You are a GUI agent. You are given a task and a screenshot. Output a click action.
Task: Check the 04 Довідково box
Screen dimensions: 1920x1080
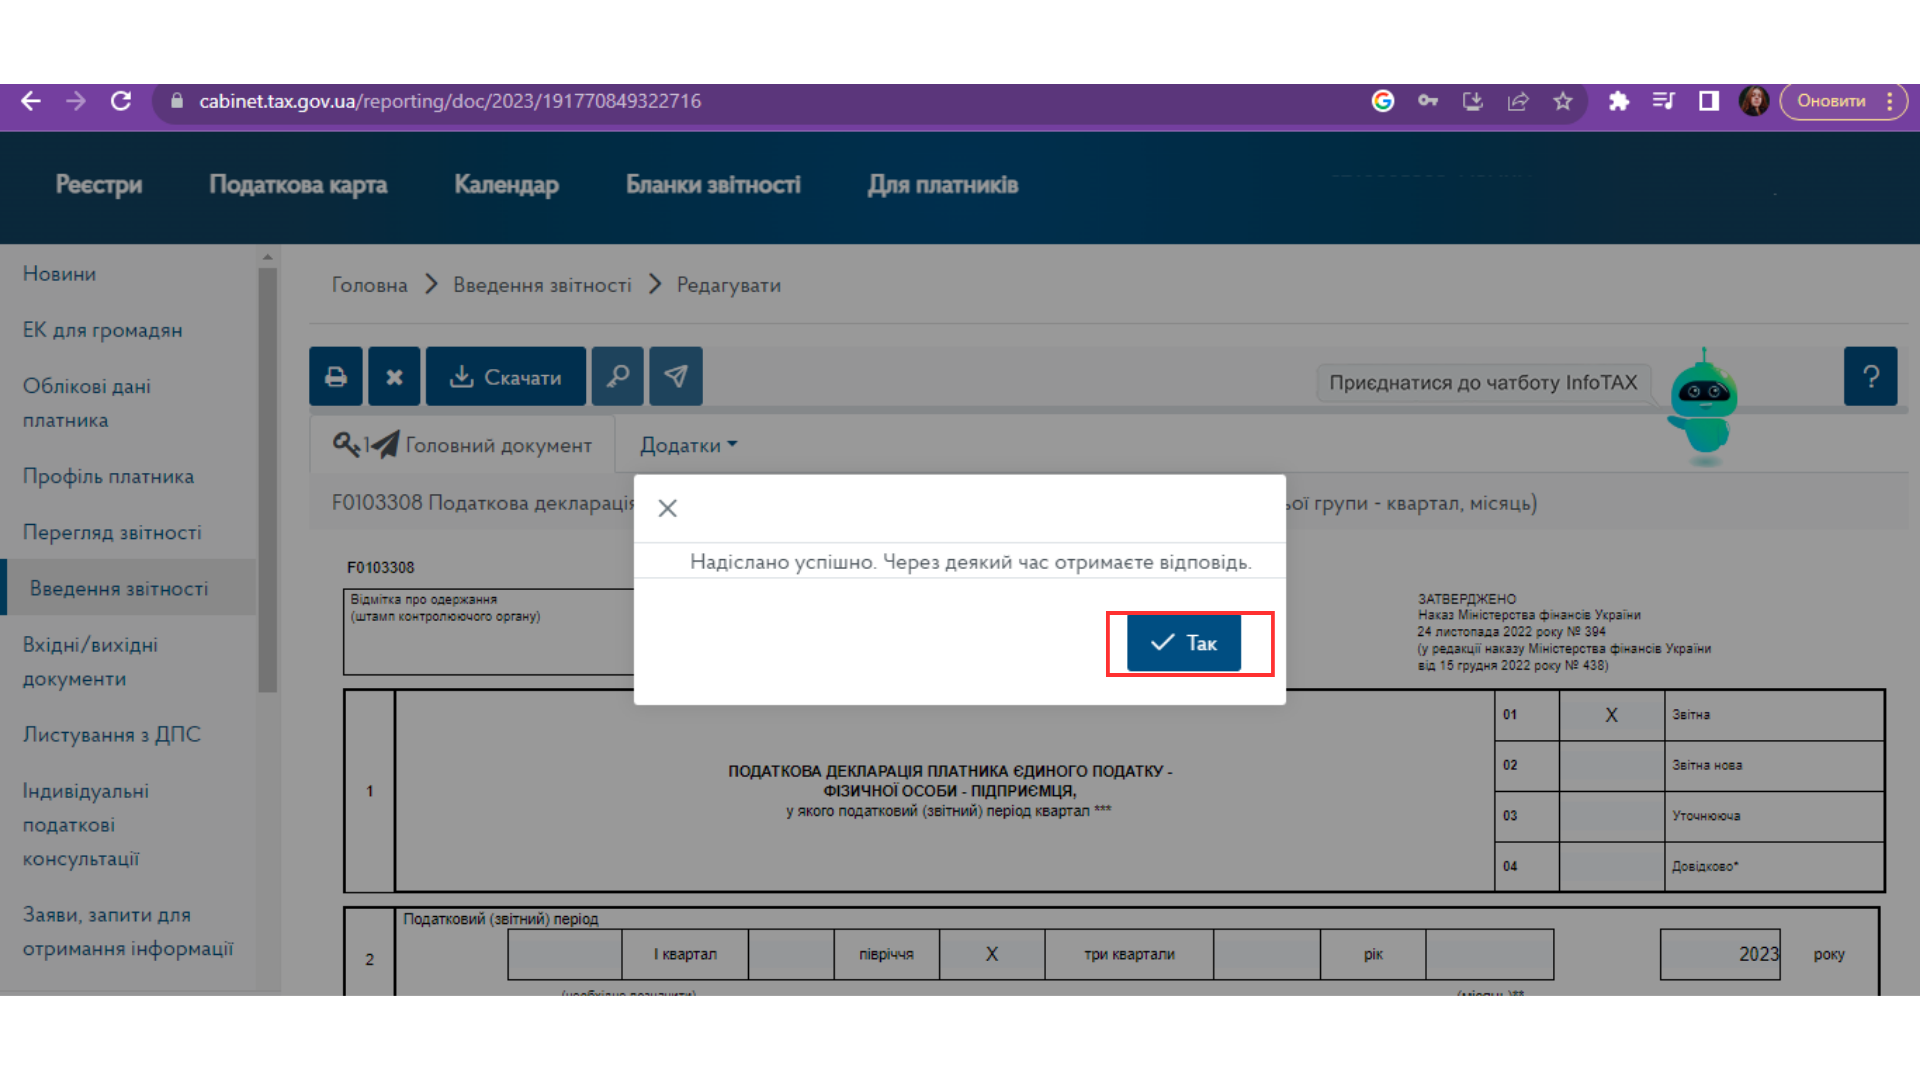1611,866
